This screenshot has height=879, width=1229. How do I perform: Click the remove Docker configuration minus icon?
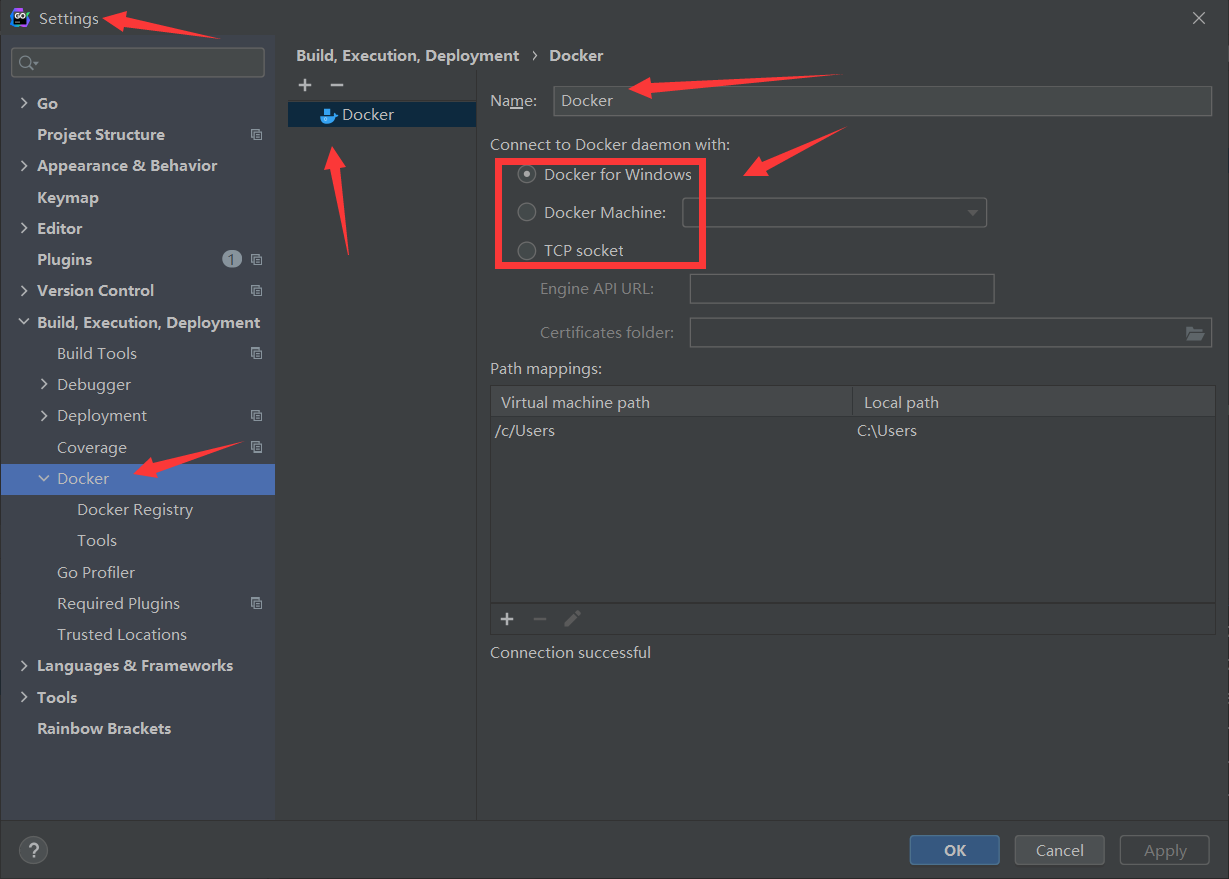click(x=337, y=85)
